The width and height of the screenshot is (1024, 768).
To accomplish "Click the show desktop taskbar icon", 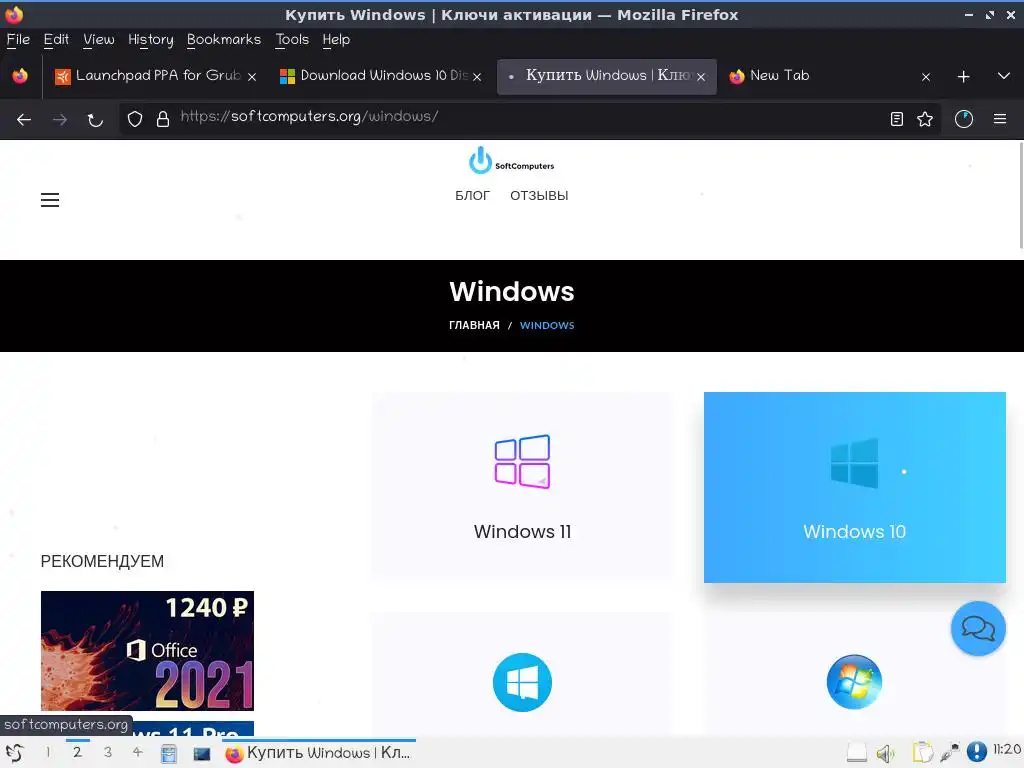I will (x=202, y=754).
